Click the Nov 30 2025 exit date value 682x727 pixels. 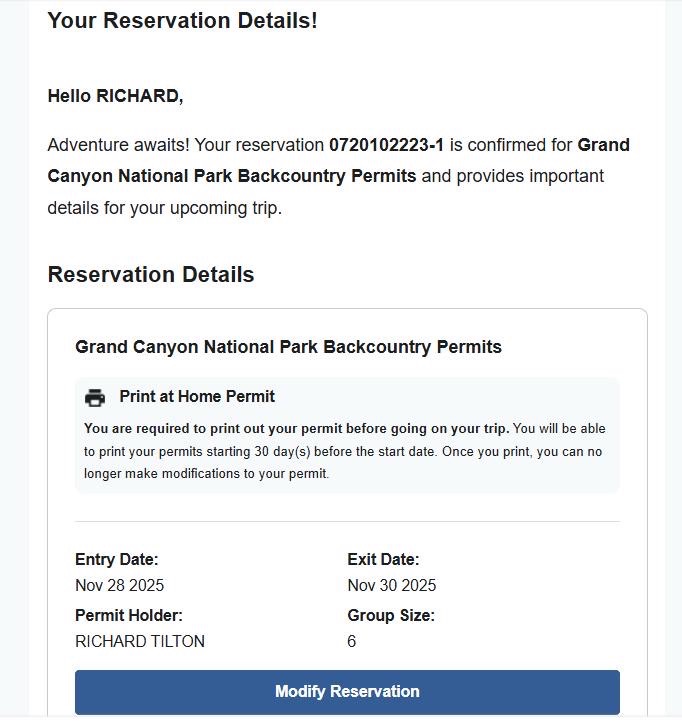(391, 585)
